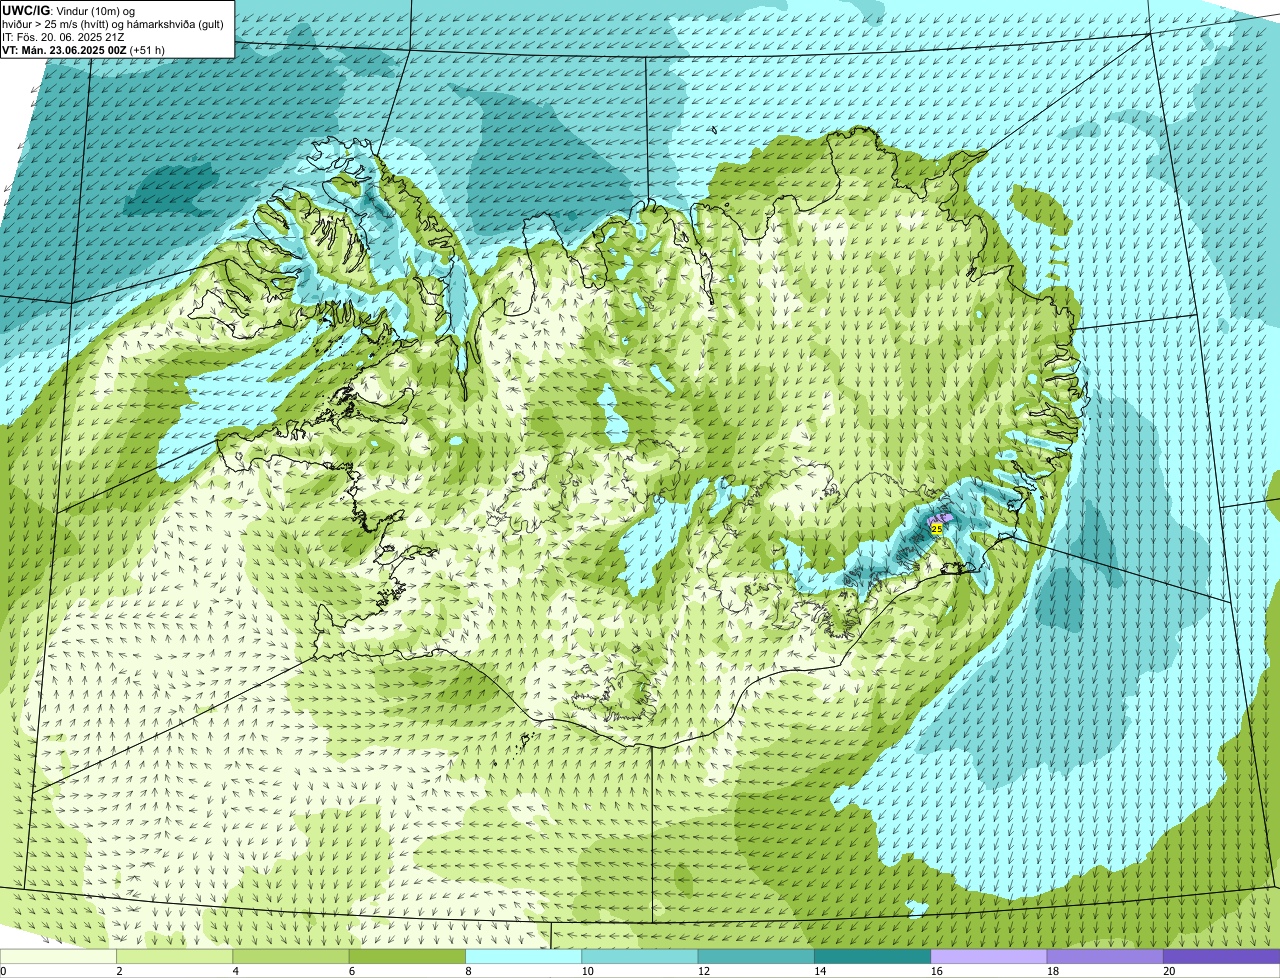1280x978 pixels.
Task: Click the 6–8 olive green legend color segment
Action: point(407,956)
